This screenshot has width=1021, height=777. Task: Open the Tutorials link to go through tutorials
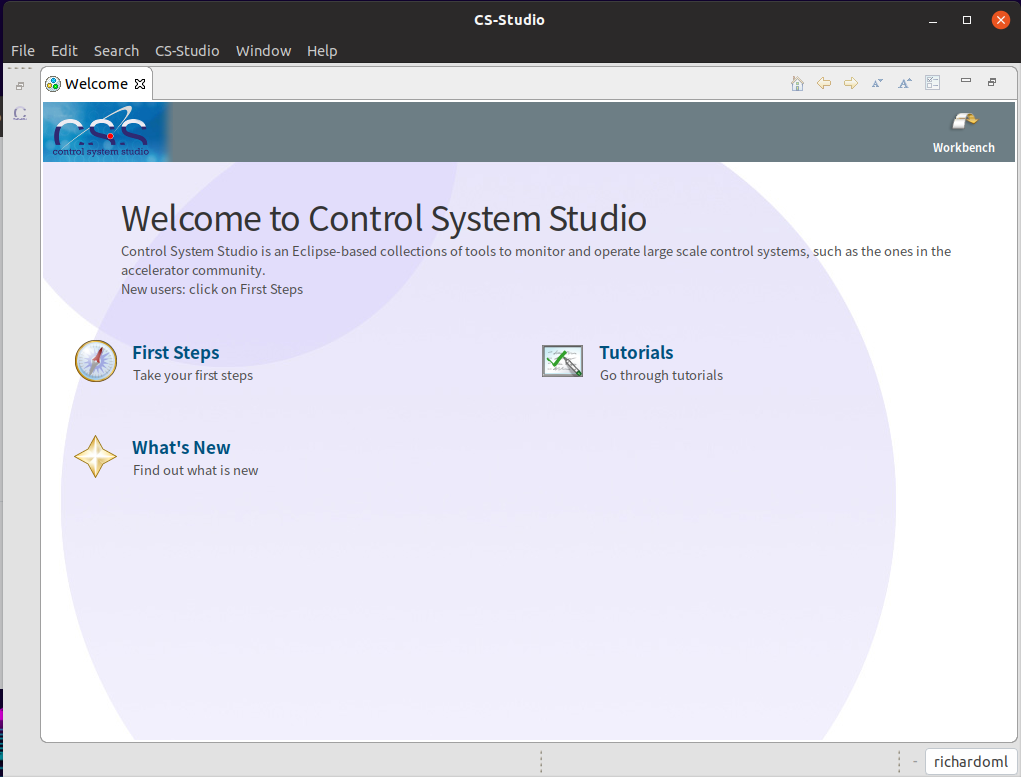tap(636, 352)
